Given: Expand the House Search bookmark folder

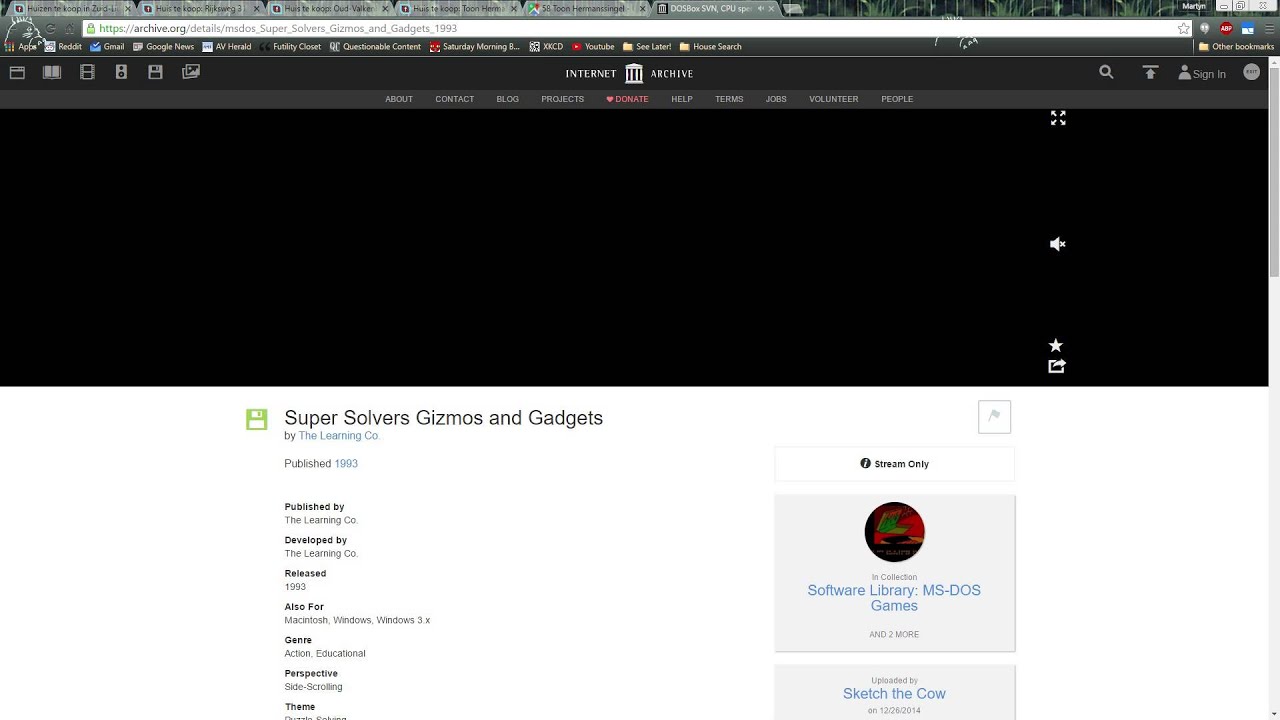Looking at the screenshot, I should pos(710,47).
